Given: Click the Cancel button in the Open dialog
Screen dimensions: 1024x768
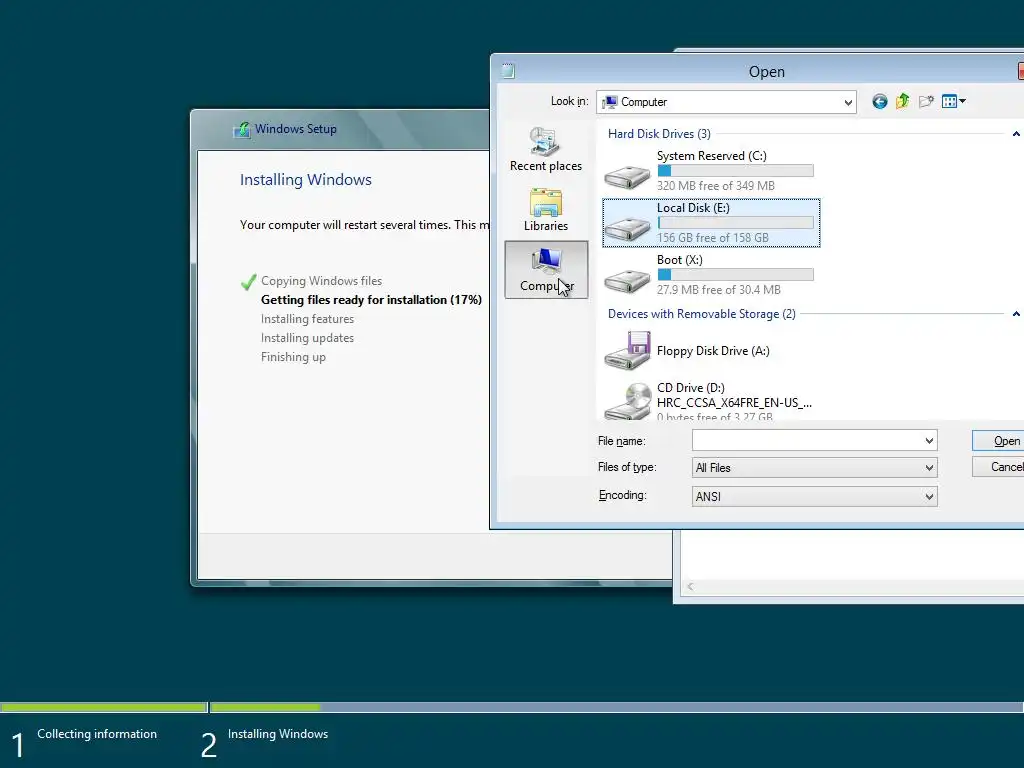Looking at the screenshot, I should coord(999,466).
